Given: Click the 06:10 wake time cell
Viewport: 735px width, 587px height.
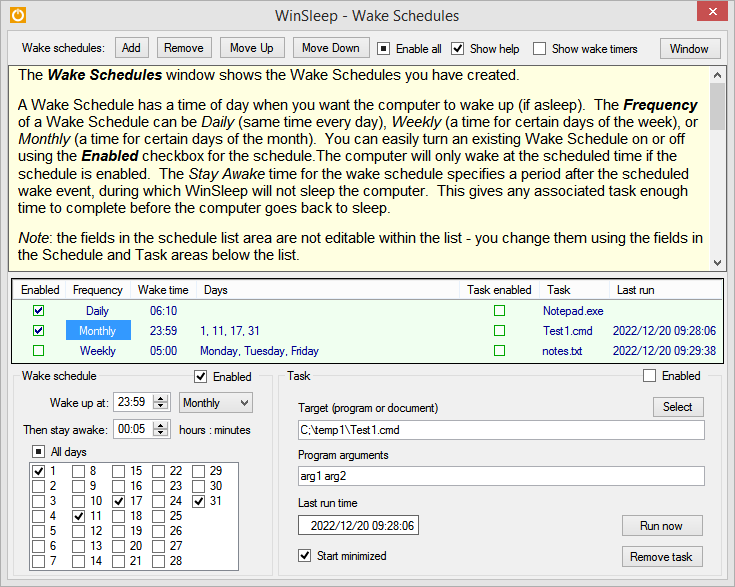Looking at the screenshot, I should point(163,310).
